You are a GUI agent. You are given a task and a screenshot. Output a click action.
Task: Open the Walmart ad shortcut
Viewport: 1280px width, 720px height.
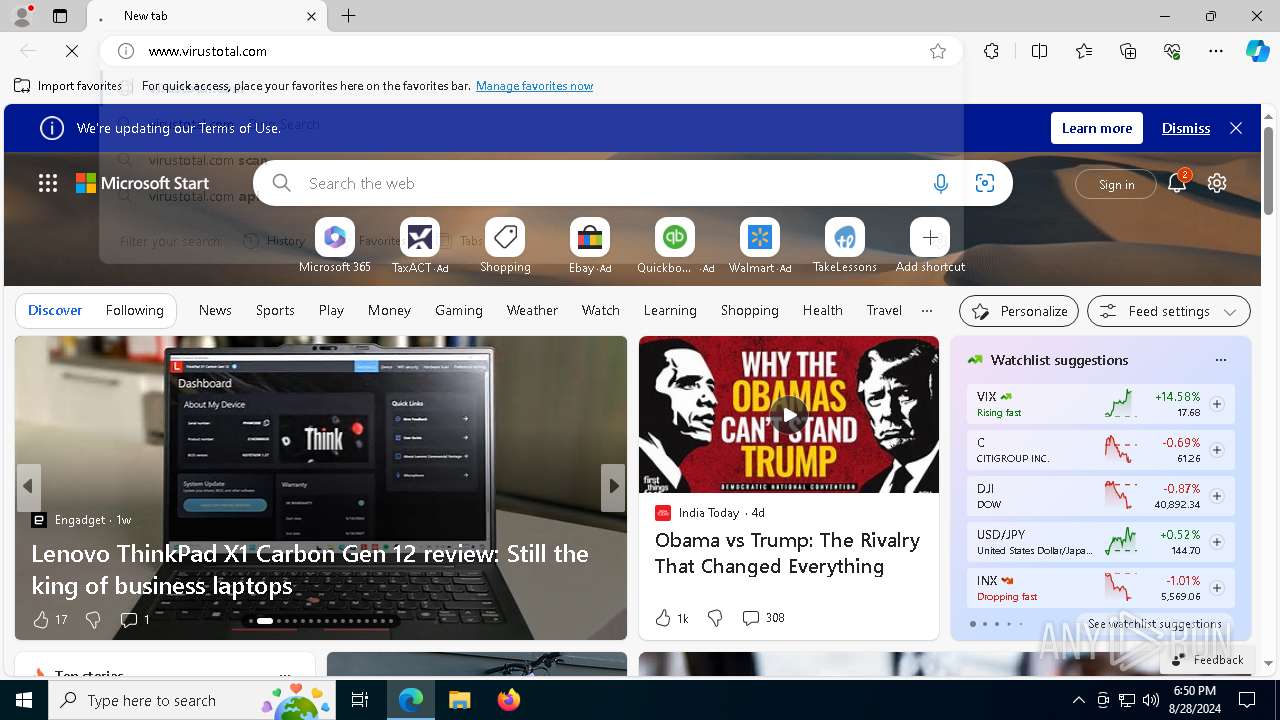[x=760, y=237]
